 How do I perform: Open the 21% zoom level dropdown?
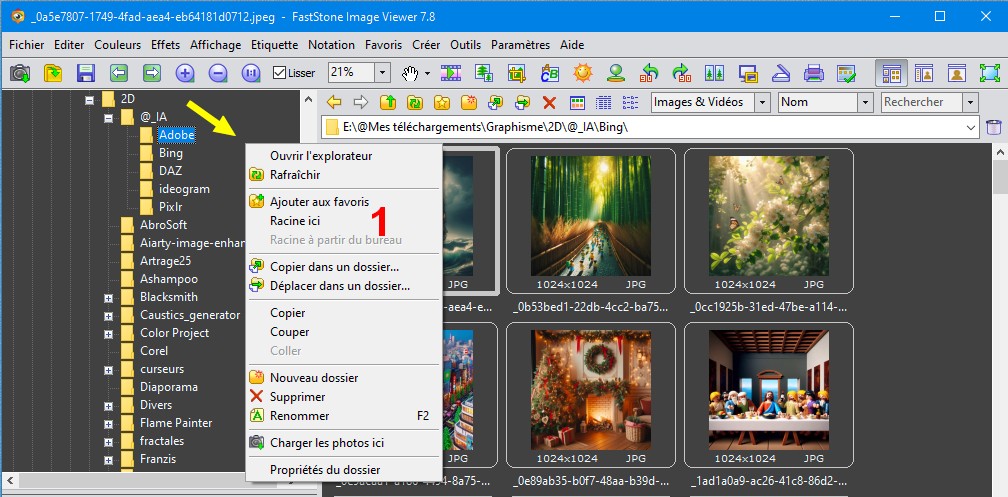point(382,73)
